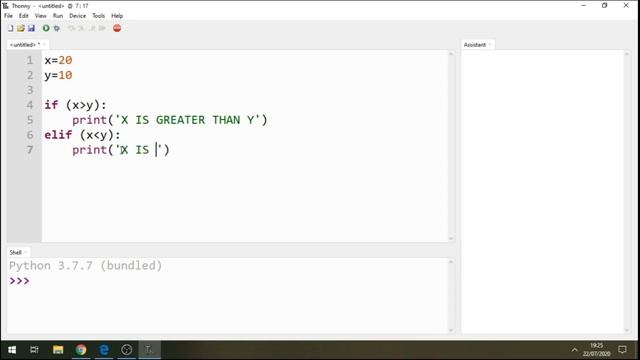
Task: Open the Edit menu
Action: [x=24, y=16]
